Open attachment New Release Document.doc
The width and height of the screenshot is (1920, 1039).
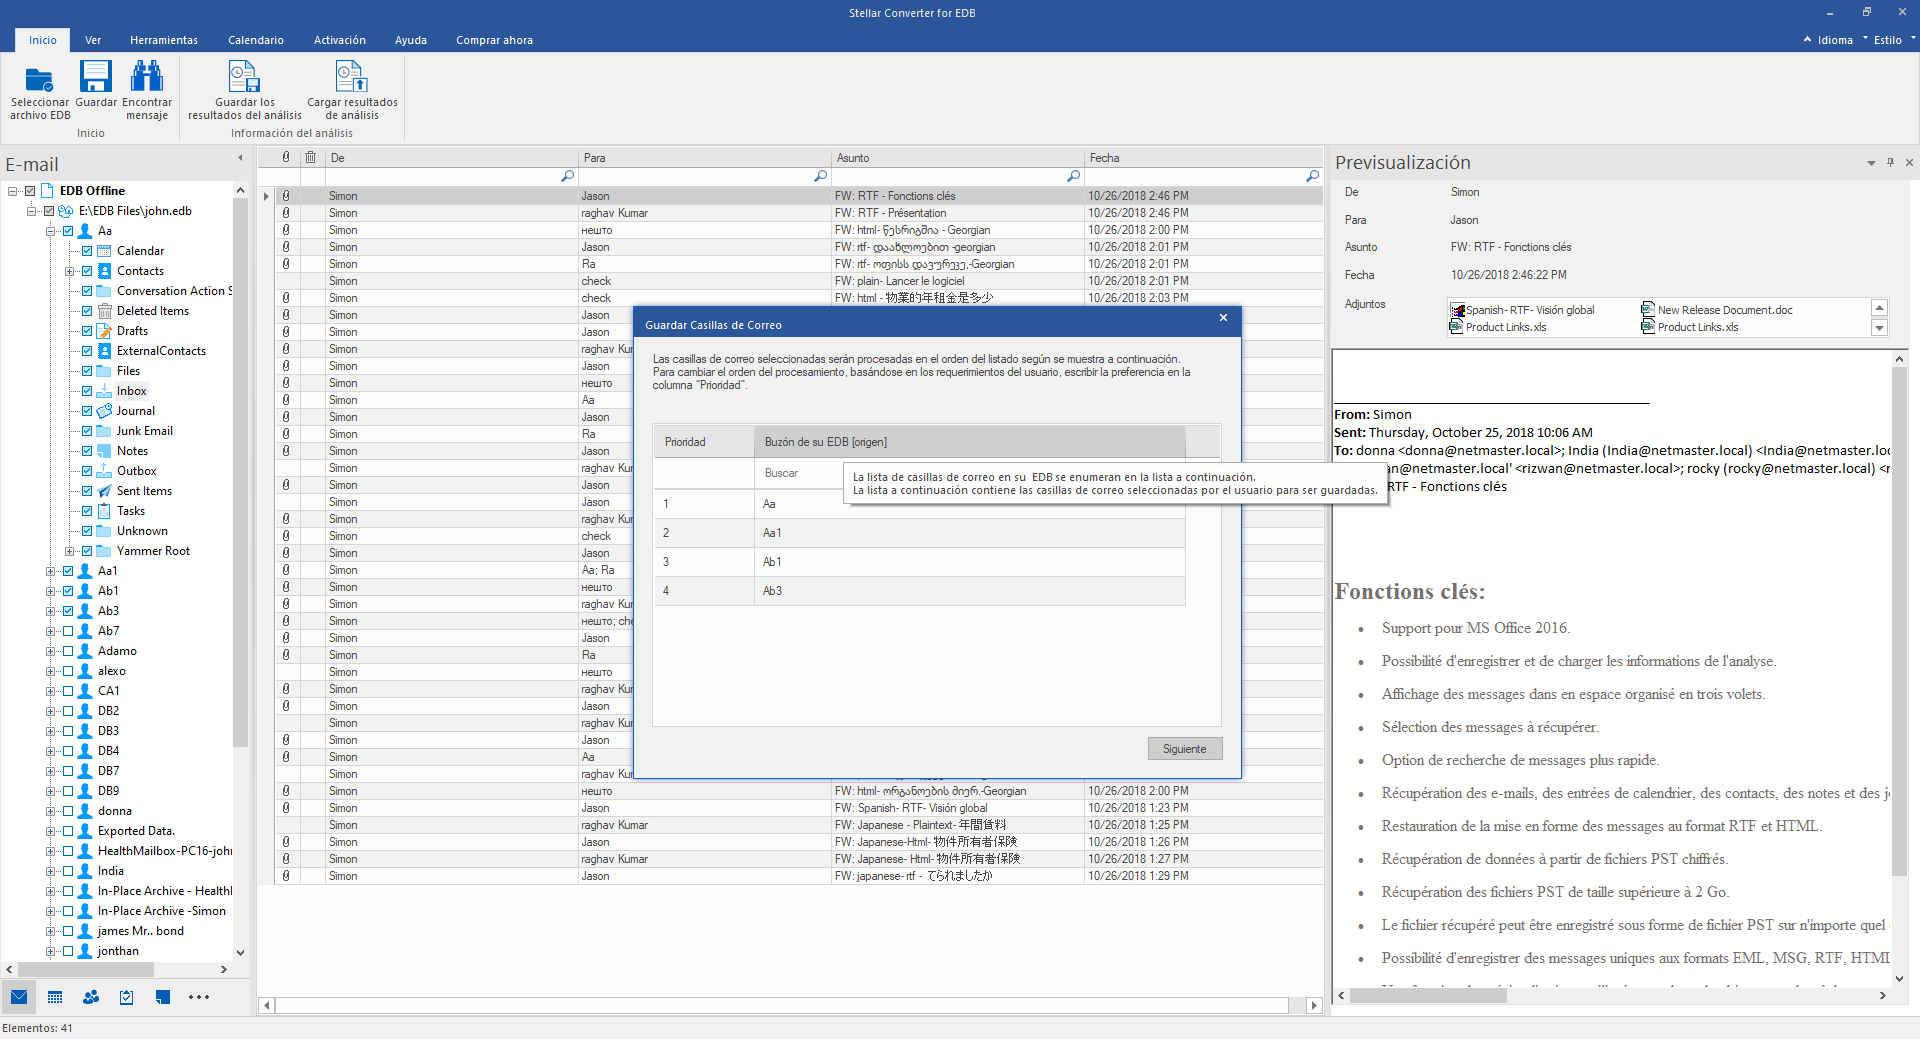point(1716,310)
